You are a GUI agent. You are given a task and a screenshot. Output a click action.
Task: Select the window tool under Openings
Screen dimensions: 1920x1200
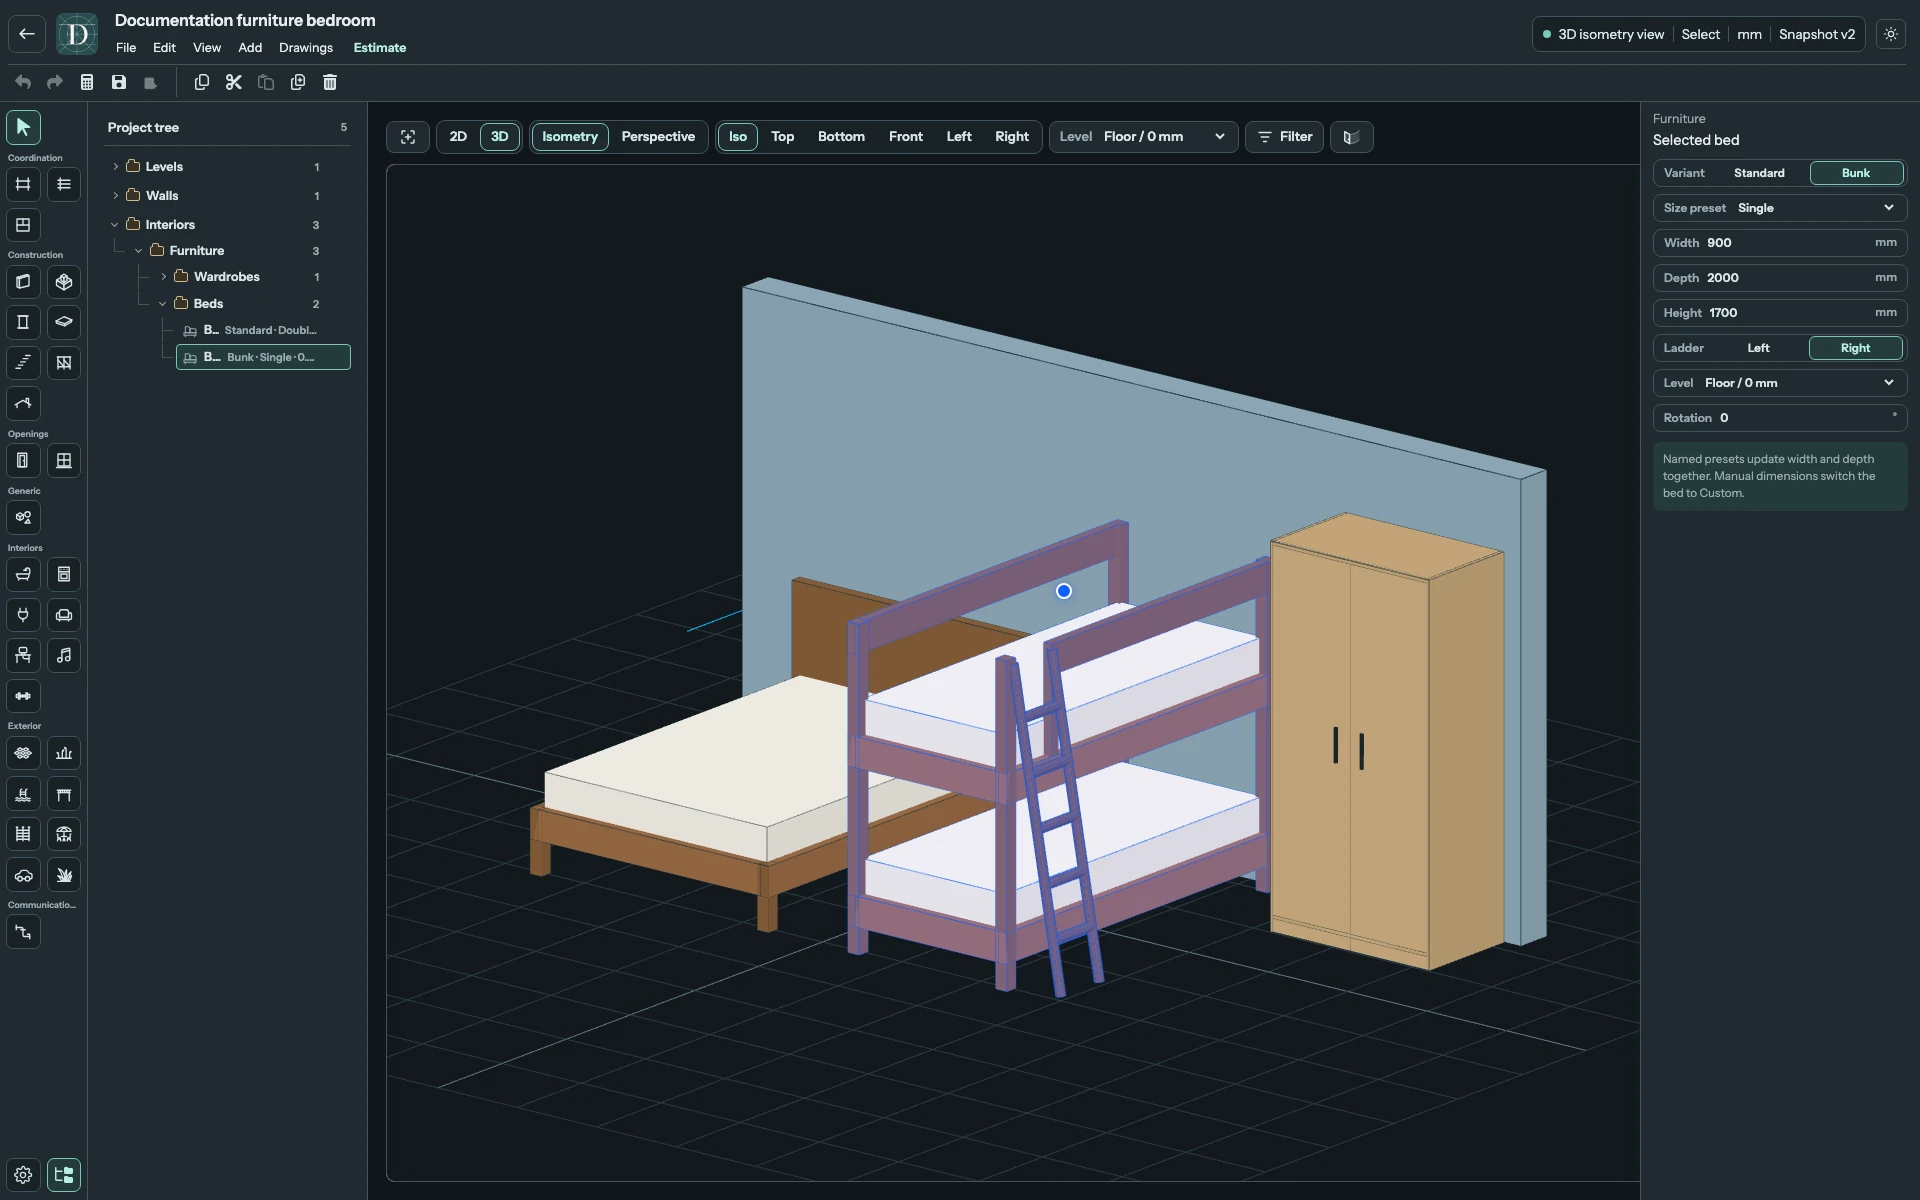(64, 460)
